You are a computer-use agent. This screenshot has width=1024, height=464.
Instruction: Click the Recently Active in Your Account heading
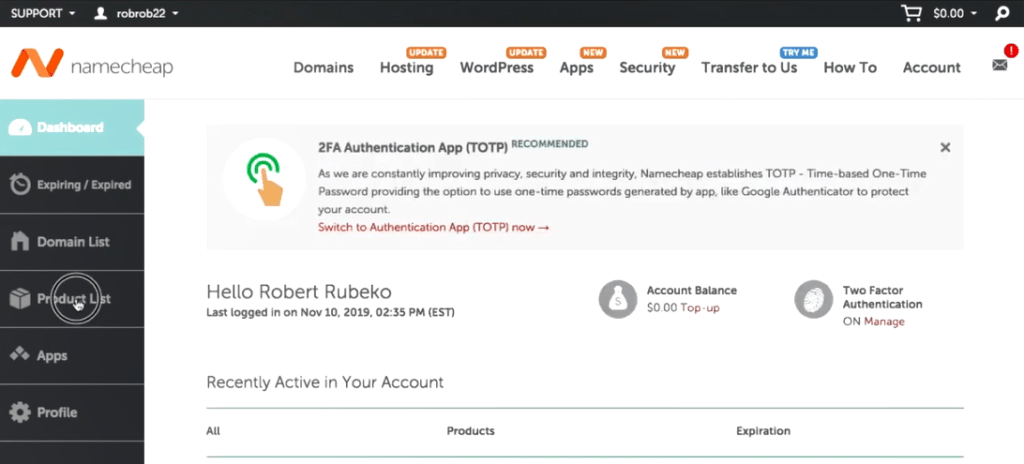tap(325, 382)
